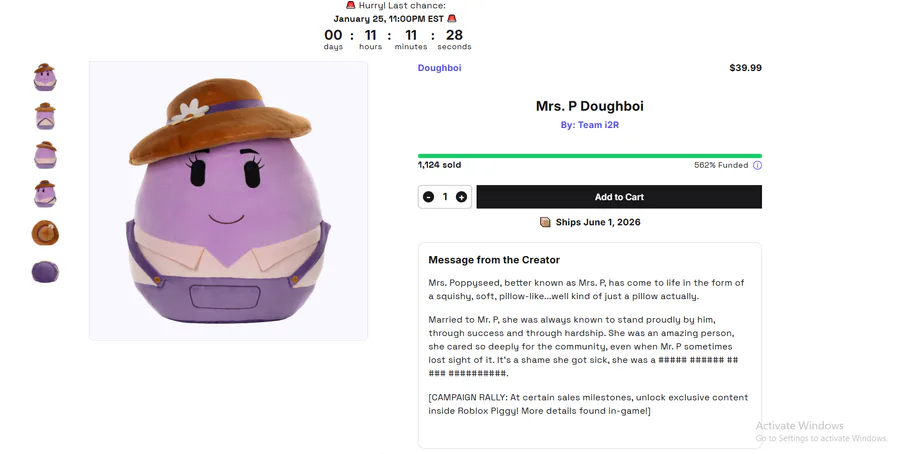Select the first plush front-view thumbnail
The image size is (900, 454).
pyautogui.click(x=45, y=77)
